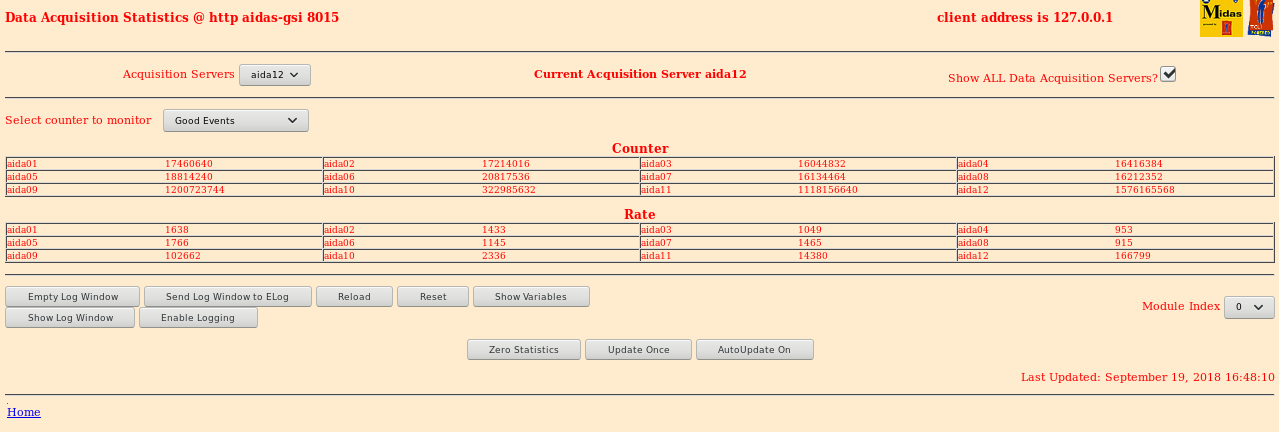Select rate value 1049 for aida03
Image resolution: width=1279 pixels, height=432 pixels.
point(810,230)
